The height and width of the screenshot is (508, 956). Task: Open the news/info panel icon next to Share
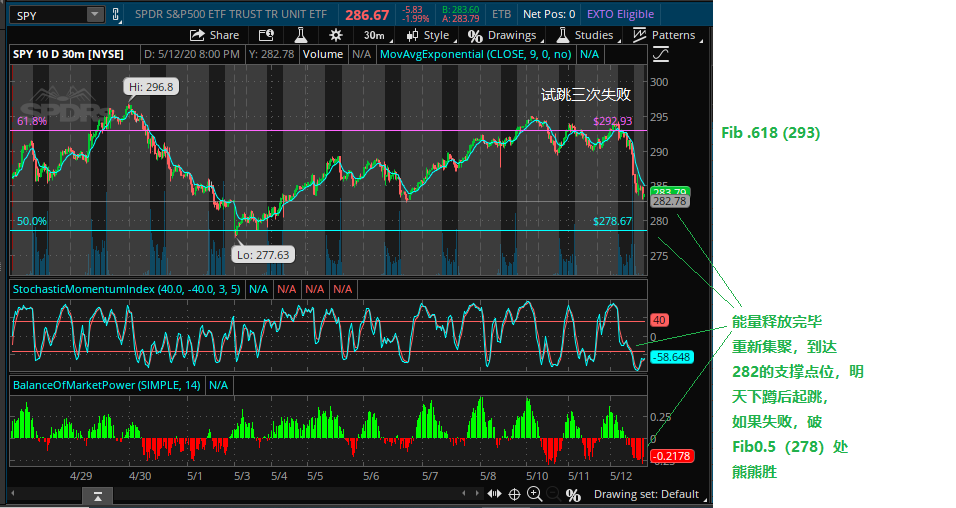pyautogui.click(x=266, y=35)
